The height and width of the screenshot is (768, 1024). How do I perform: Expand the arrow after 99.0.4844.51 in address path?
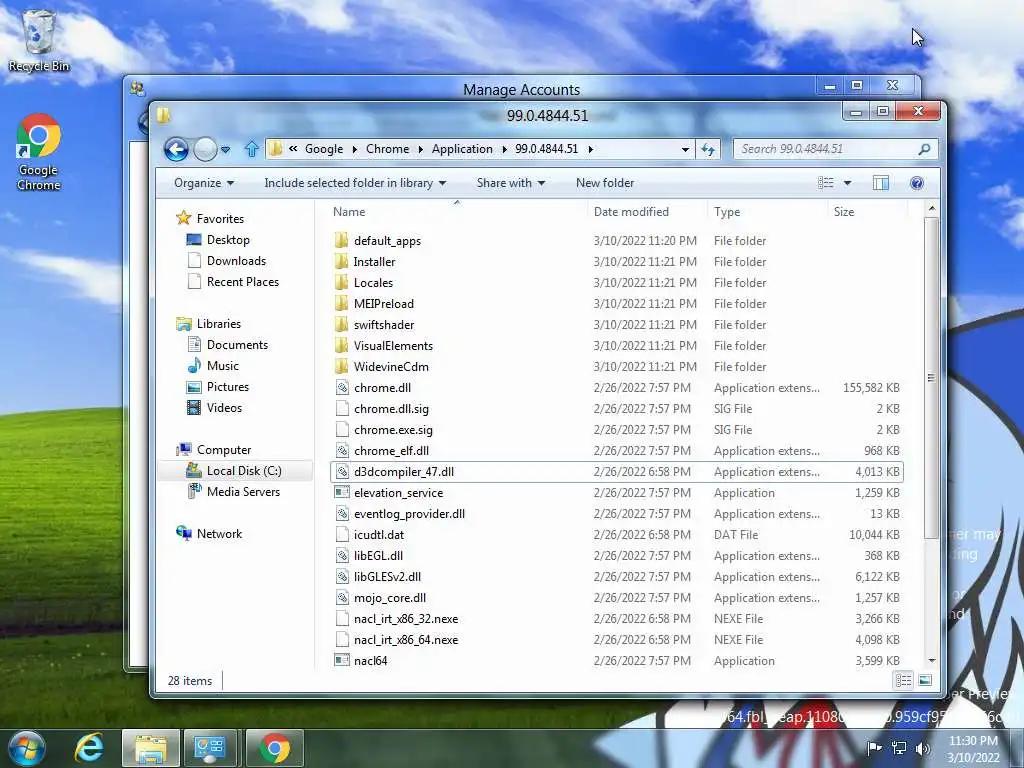tap(590, 150)
